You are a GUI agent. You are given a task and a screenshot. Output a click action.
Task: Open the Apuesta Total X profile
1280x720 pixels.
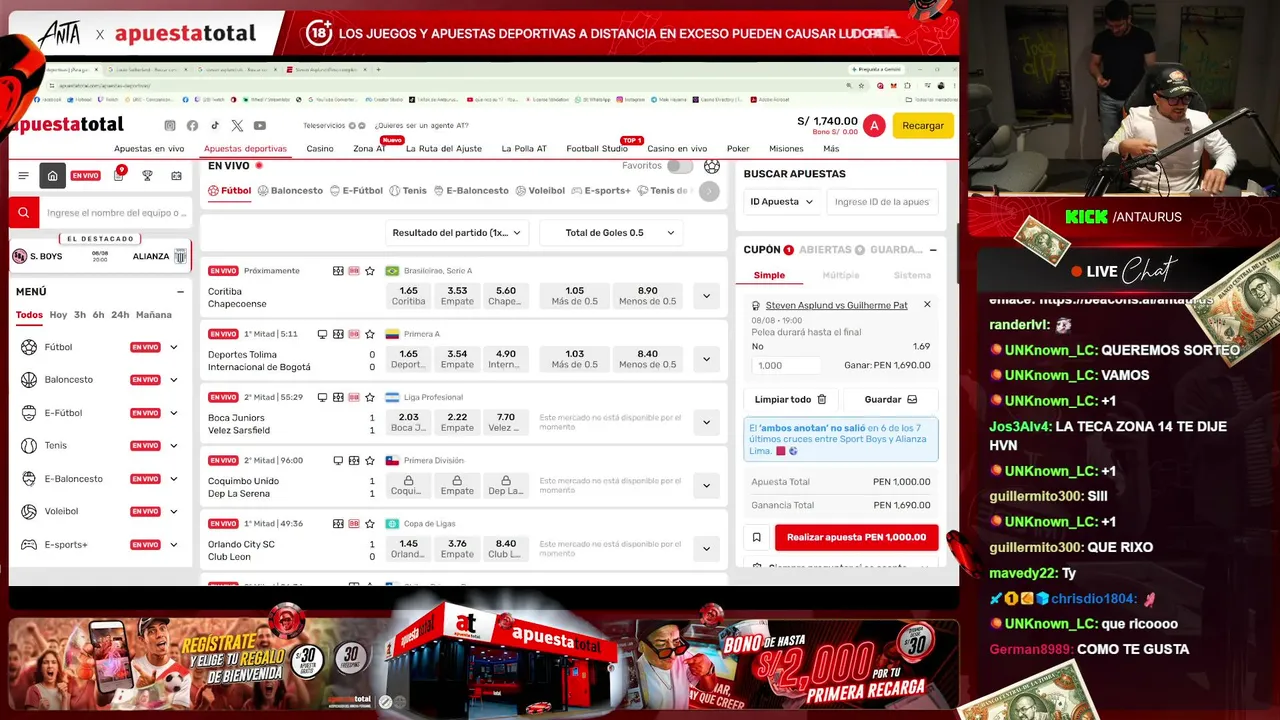(237, 126)
